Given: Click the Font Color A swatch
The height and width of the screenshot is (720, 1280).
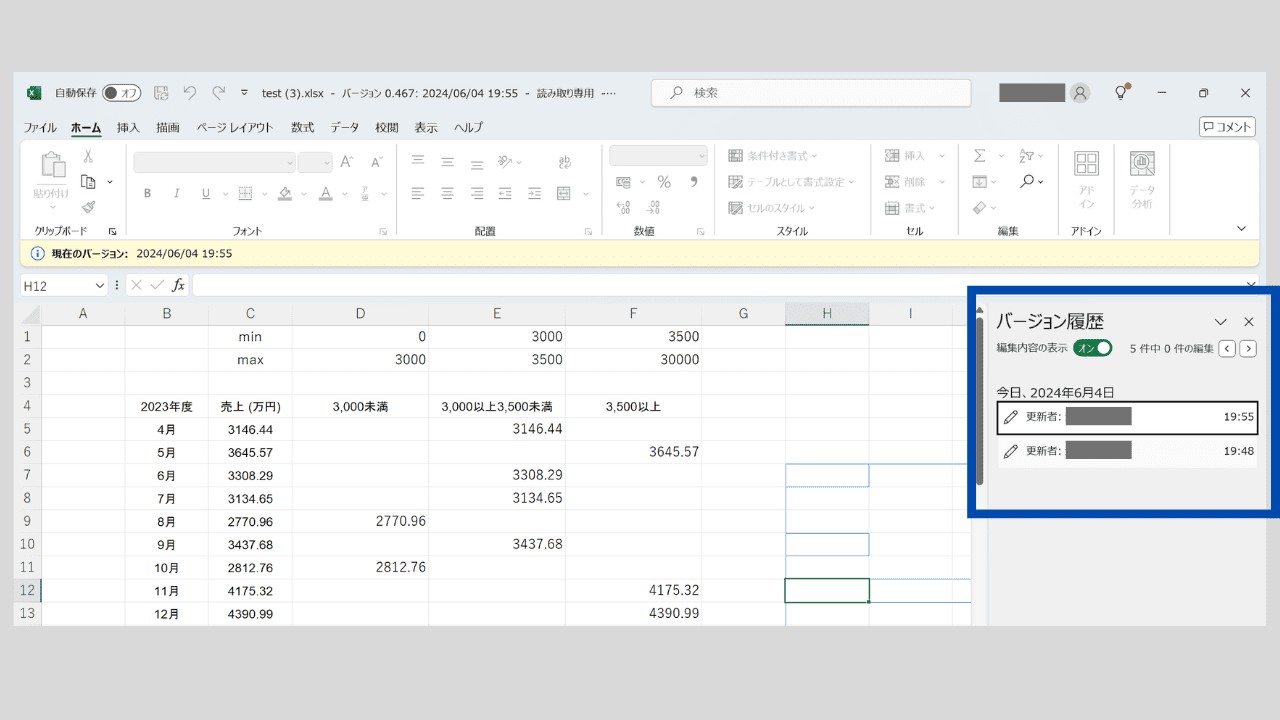Looking at the screenshot, I should pyautogui.click(x=326, y=194).
